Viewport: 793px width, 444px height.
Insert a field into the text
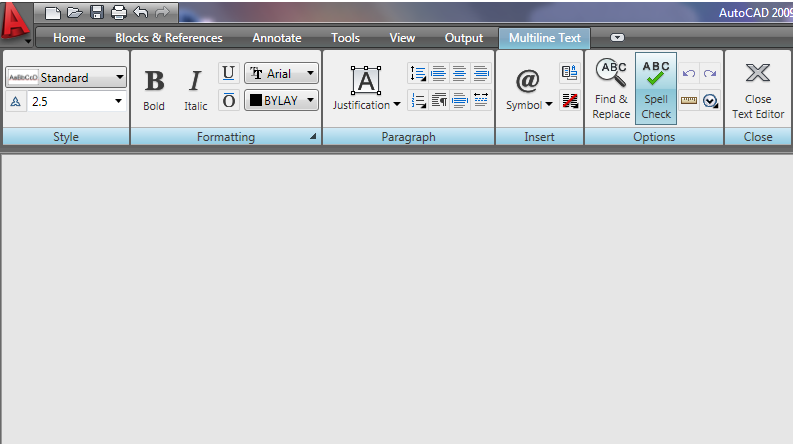click(569, 73)
